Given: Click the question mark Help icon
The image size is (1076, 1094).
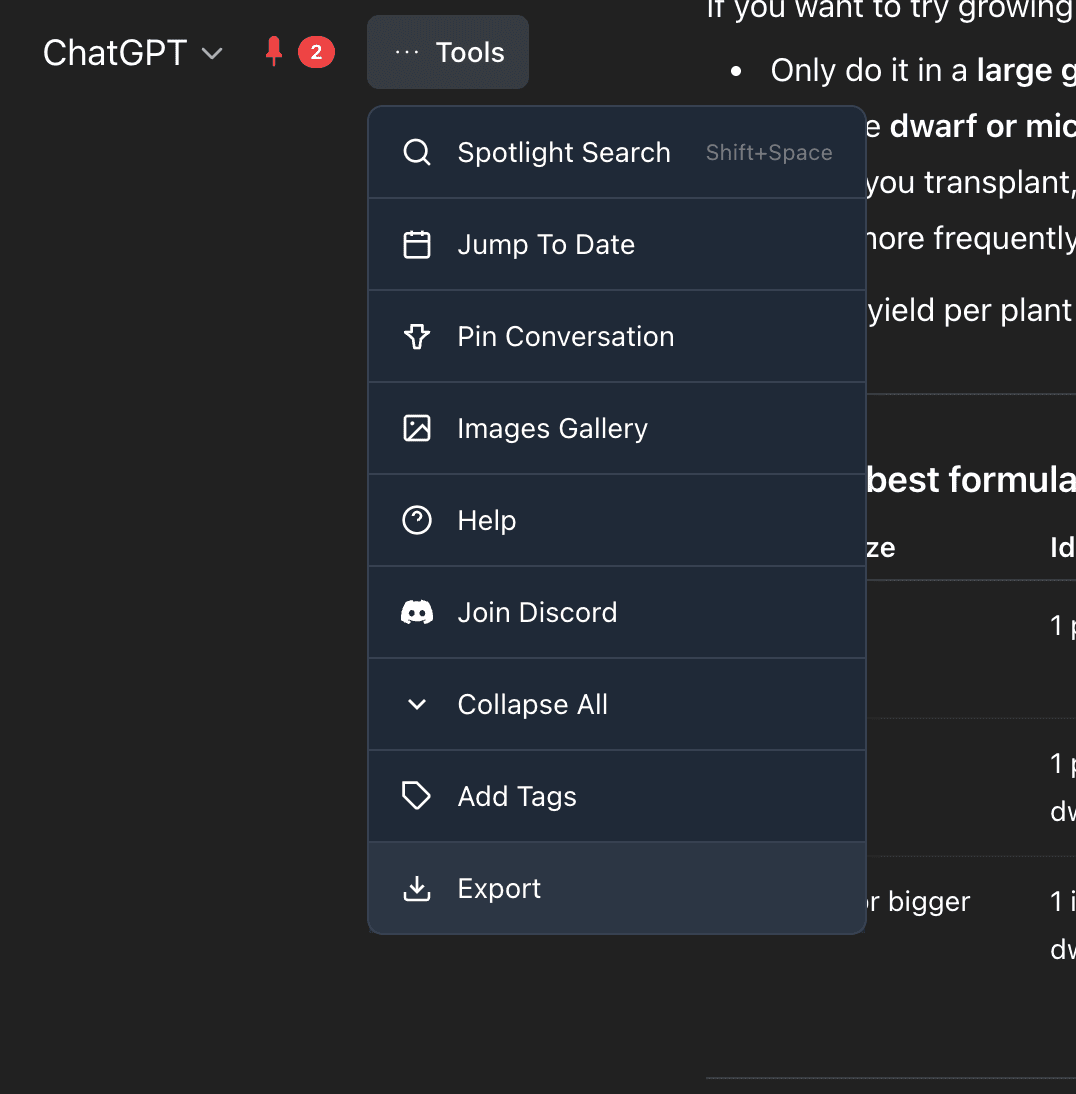Looking at the screenshot, I should point(416,520).
